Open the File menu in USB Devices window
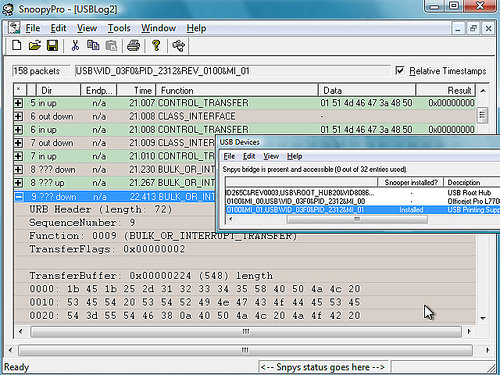This screenshot has width=500, height=375. [229, 156]
